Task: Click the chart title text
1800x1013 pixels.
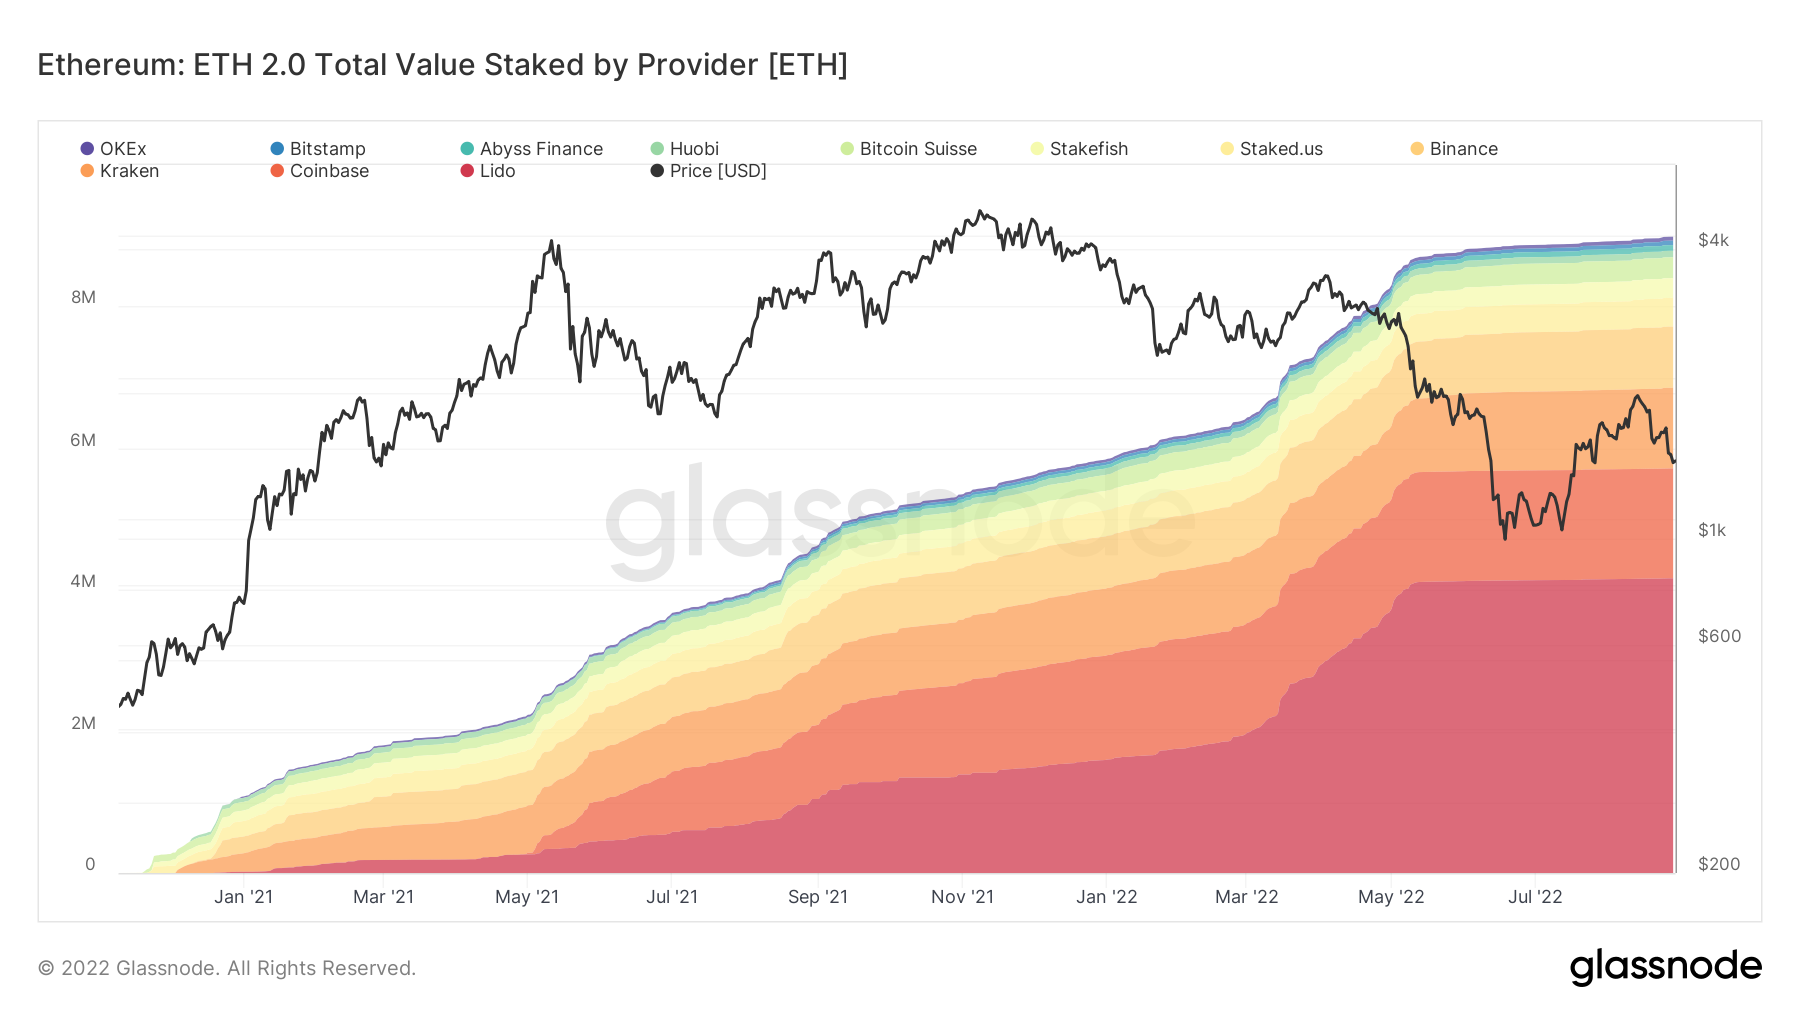Action: point(442,65)
